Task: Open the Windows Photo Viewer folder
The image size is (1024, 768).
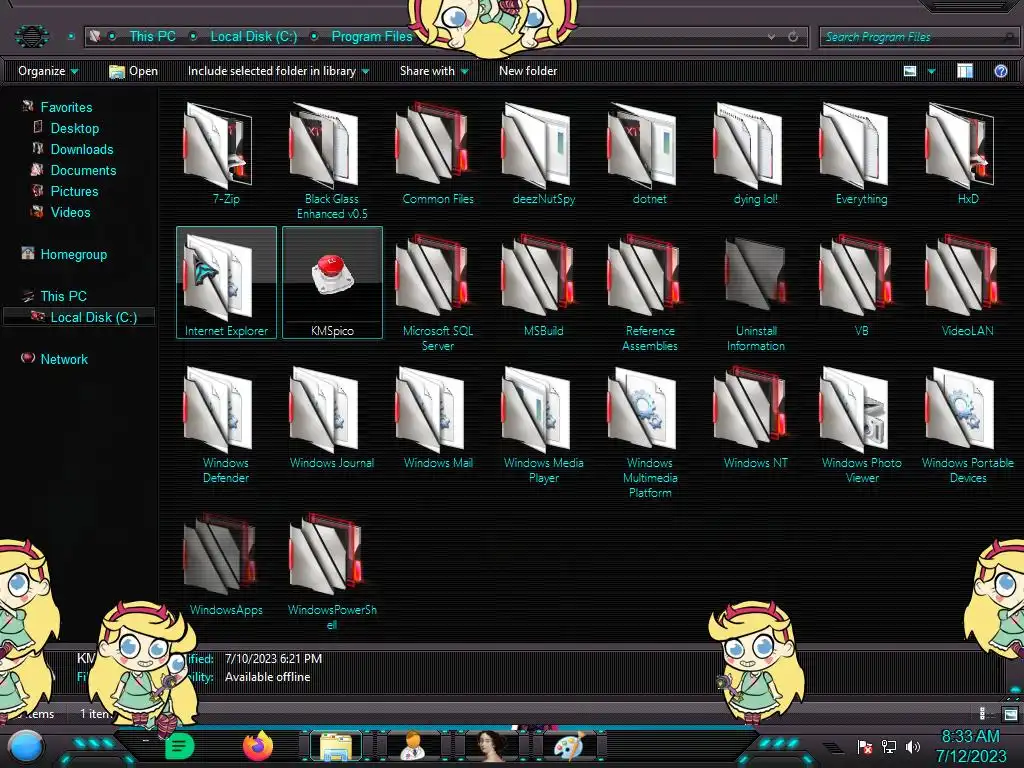Action: tap(861, 424)
